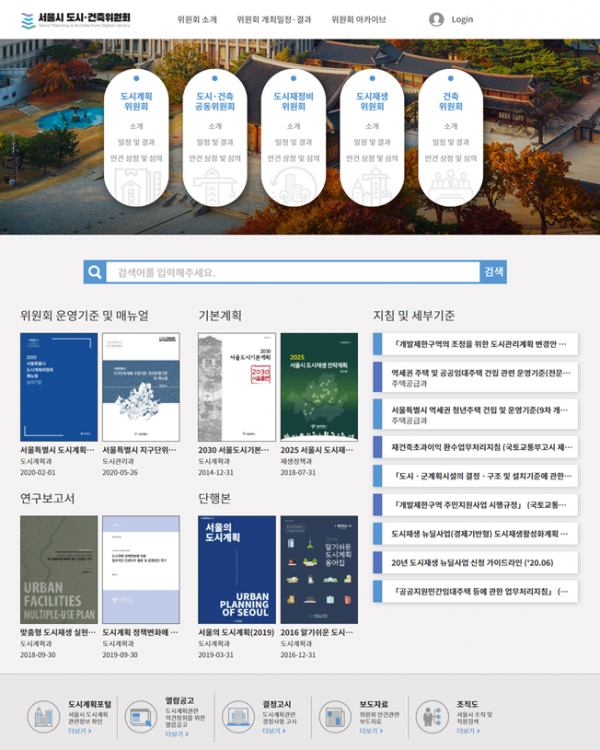Viewport: 600px width, 750px height.
Task: Open the 위원회 소개 menu
Action: 197,19
